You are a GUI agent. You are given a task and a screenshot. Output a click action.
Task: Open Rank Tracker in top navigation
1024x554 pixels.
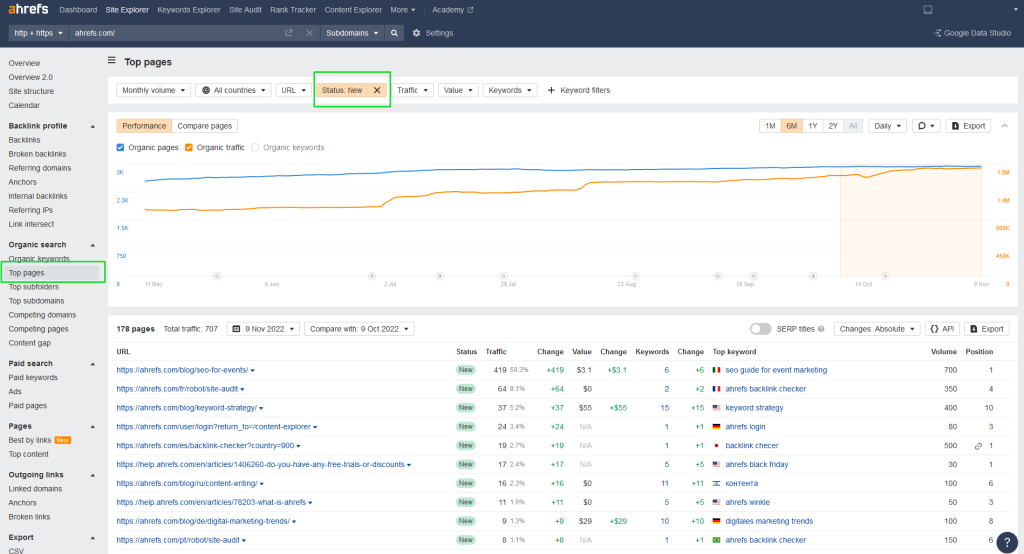293,10
